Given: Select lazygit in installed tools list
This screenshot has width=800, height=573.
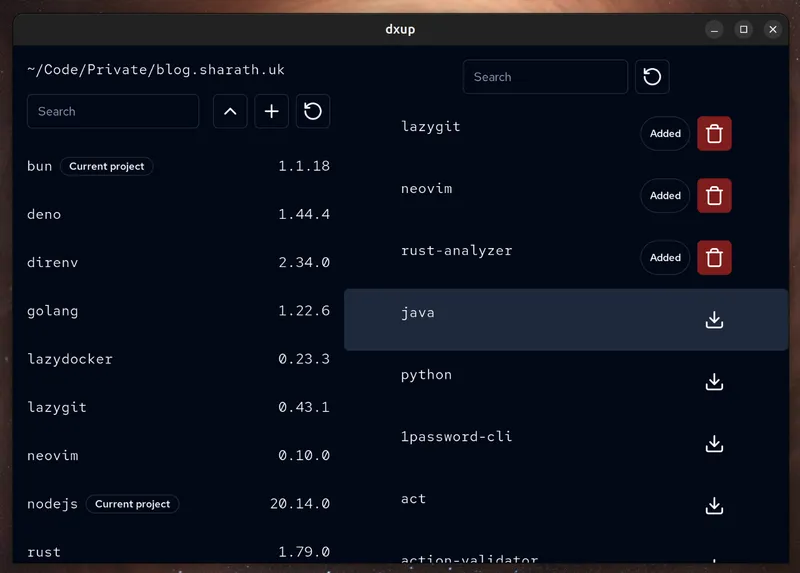Looking at the screenshot, I should click(x=57, y=408).
